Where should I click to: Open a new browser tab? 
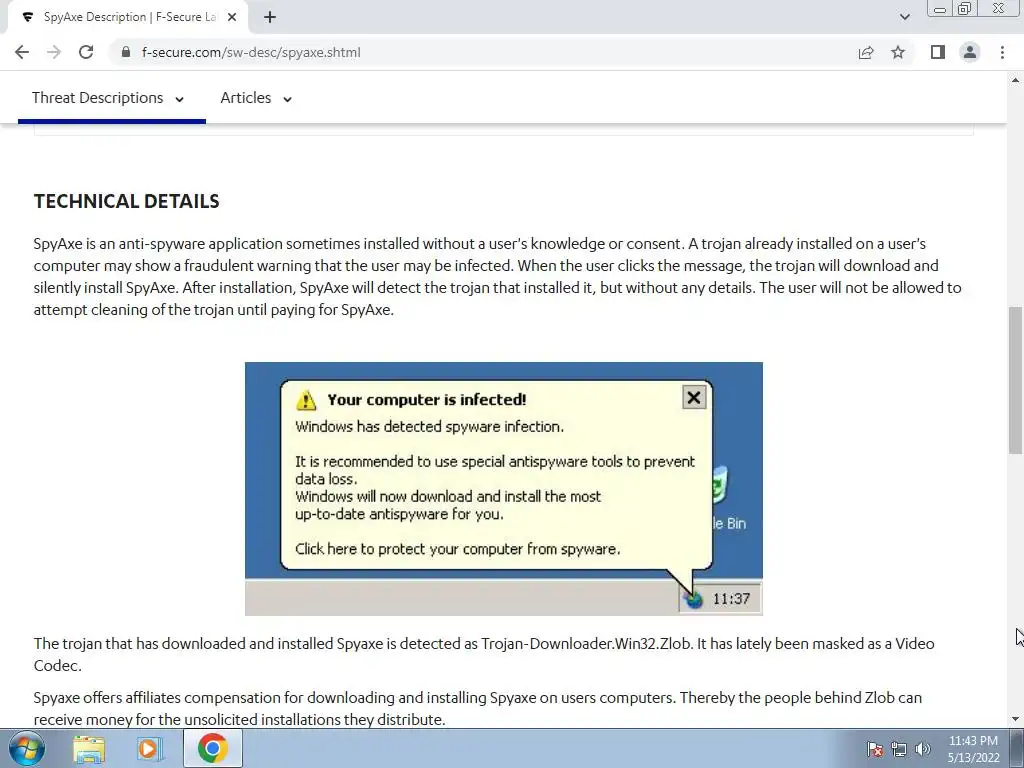point(270,18)
